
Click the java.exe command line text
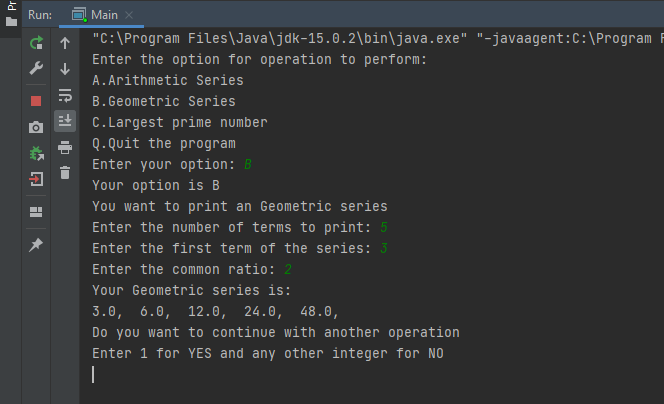[280, 39]
